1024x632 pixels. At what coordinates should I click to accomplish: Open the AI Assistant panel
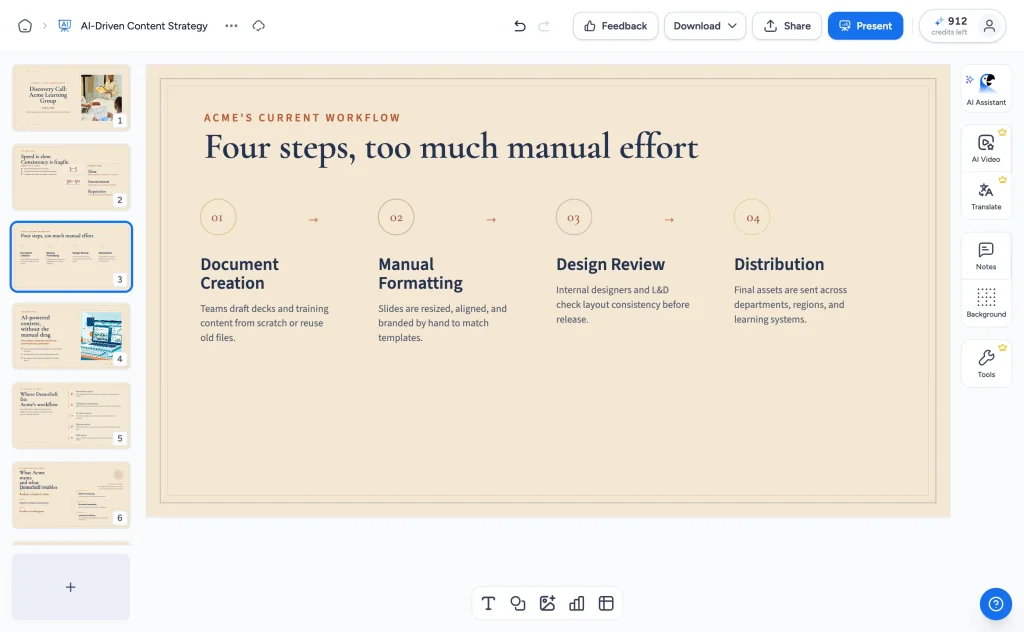tap(986, 89)
